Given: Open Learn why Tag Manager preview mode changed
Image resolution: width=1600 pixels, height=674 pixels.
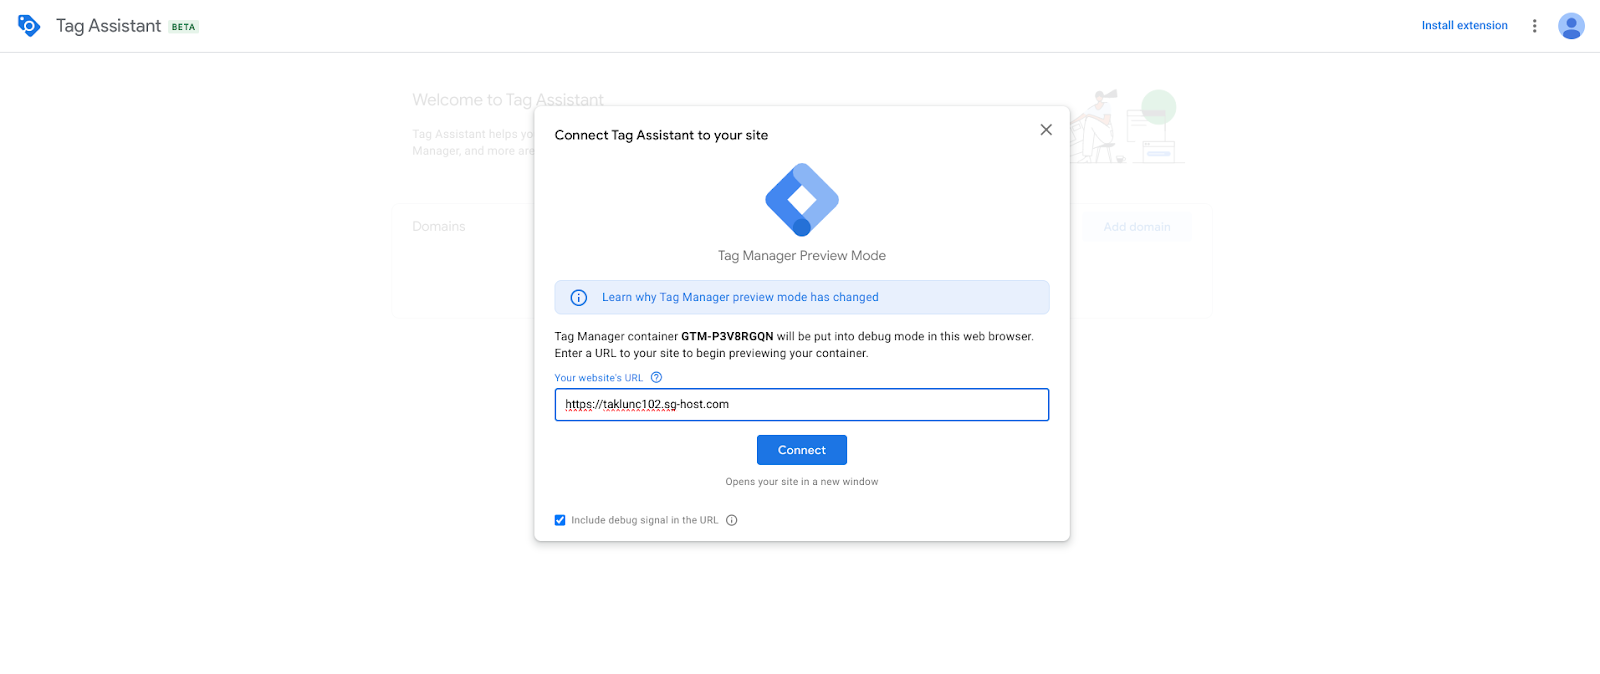Looking at the screenshot, I should (x=740, y=298).
